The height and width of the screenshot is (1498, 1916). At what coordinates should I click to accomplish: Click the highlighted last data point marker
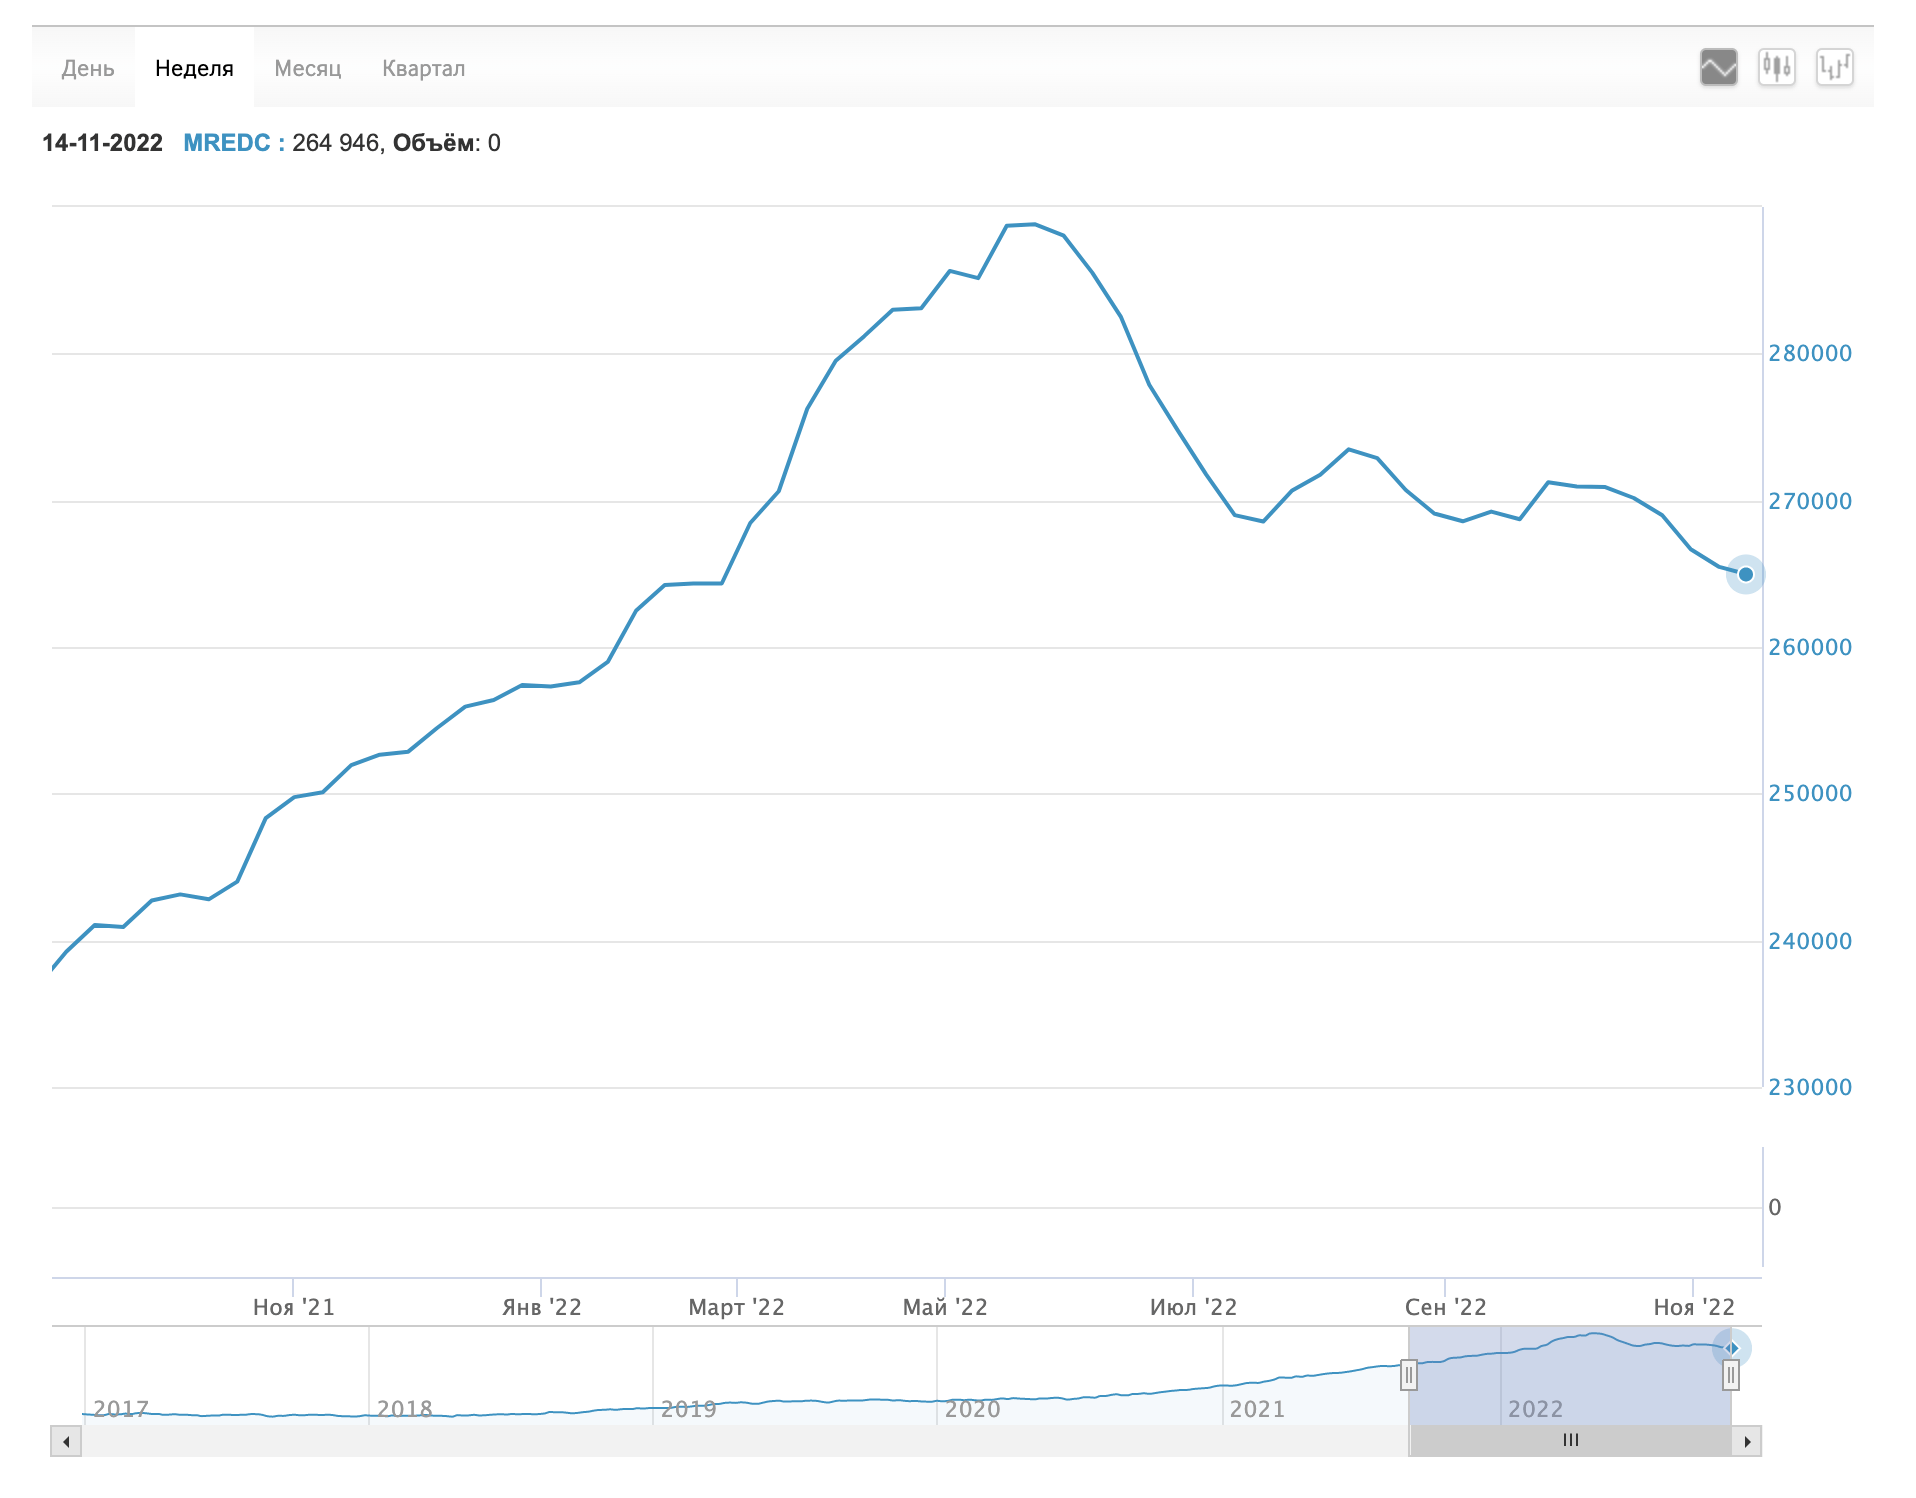tap(1745, 574)
